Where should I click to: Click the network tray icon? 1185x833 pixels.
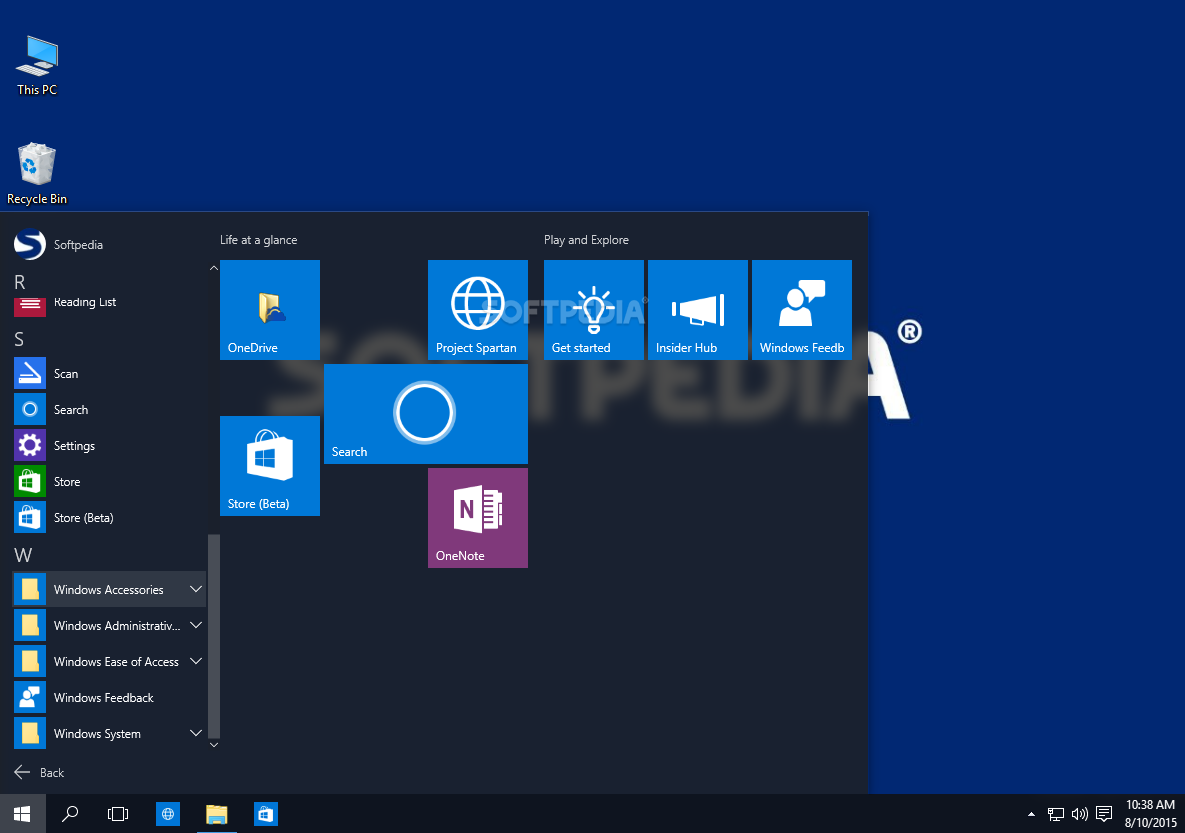click(1055, 814)
